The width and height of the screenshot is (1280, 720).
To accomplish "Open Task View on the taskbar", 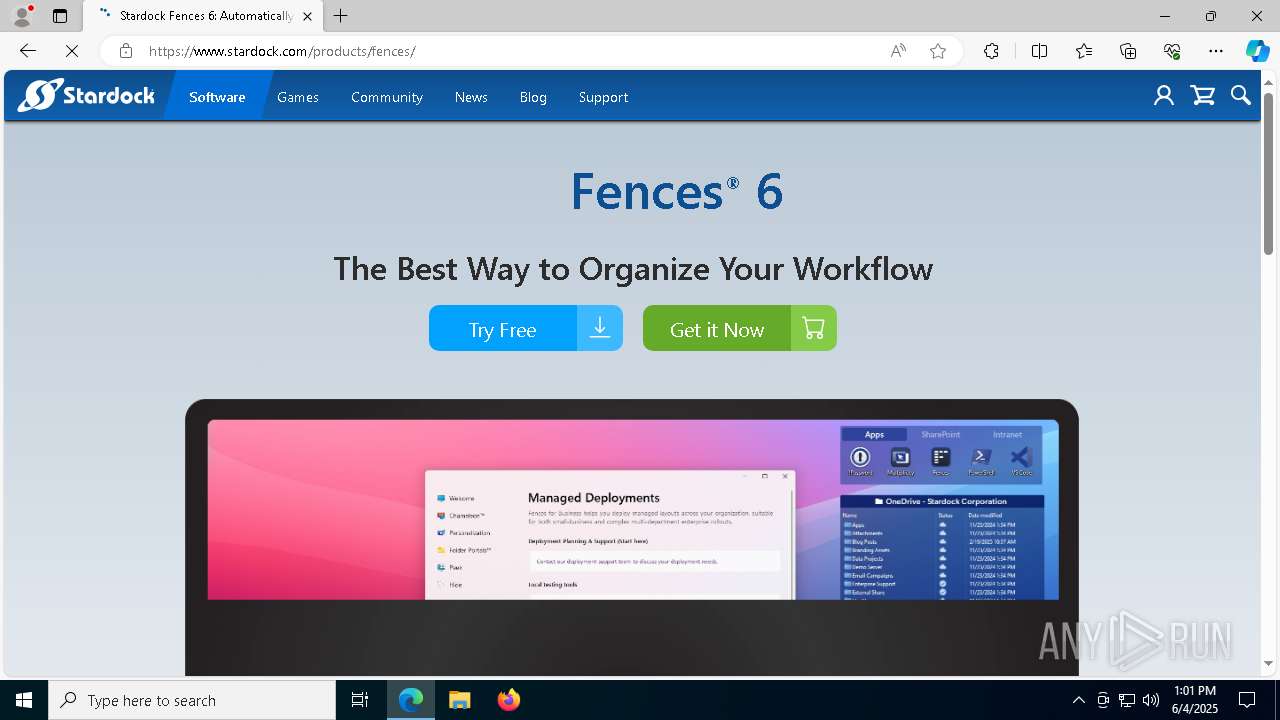I will [x=360, y=700].
